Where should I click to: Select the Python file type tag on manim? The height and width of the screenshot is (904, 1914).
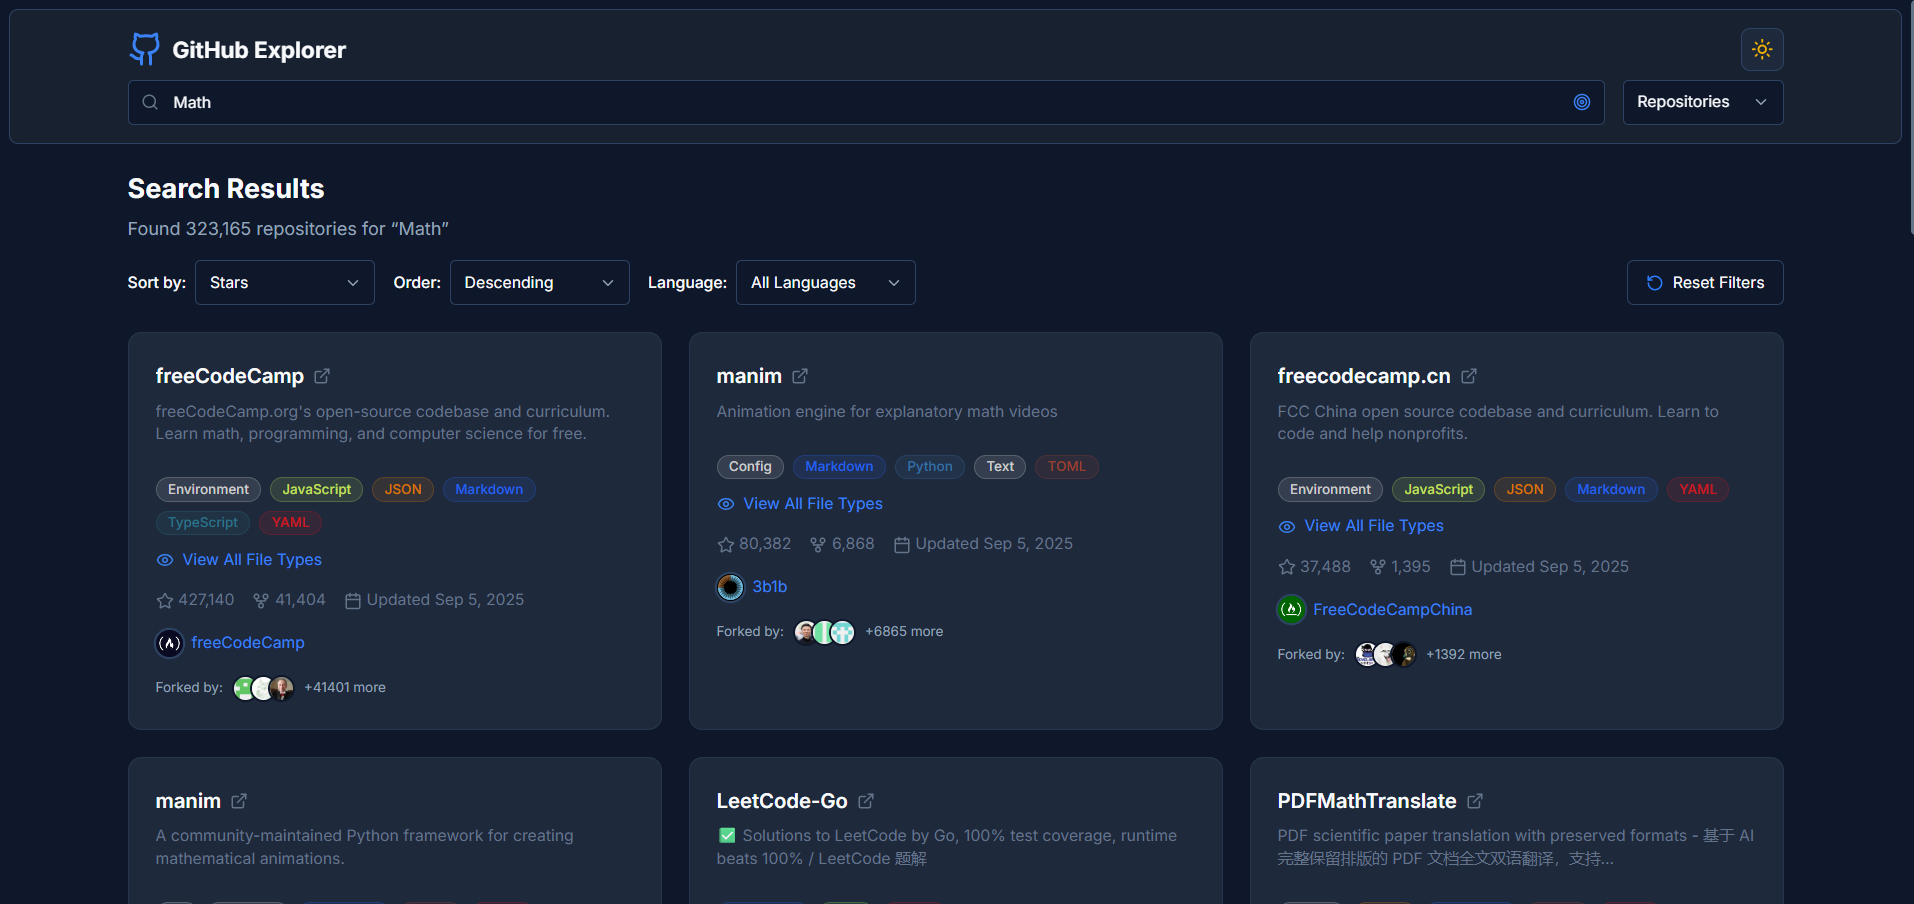click(x=928, y=466)
